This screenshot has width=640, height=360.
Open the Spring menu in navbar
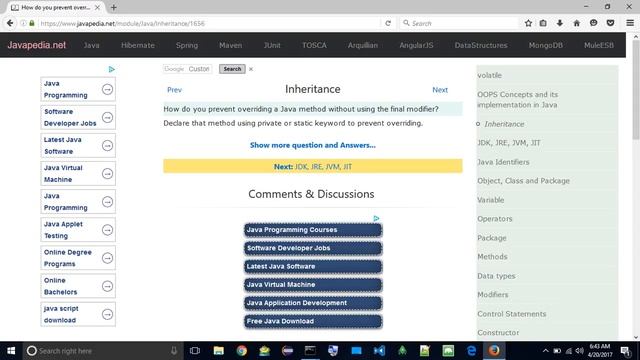tap(187, 45)
